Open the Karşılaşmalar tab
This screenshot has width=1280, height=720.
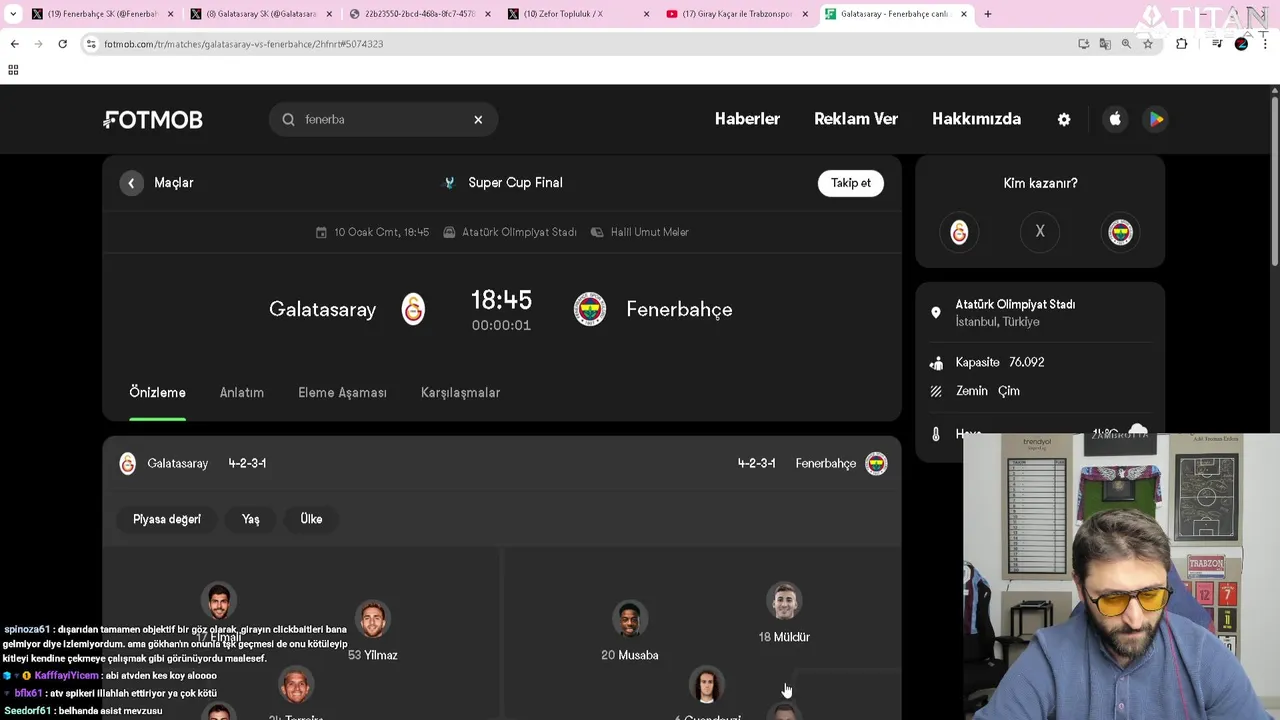tap(460, 392)
